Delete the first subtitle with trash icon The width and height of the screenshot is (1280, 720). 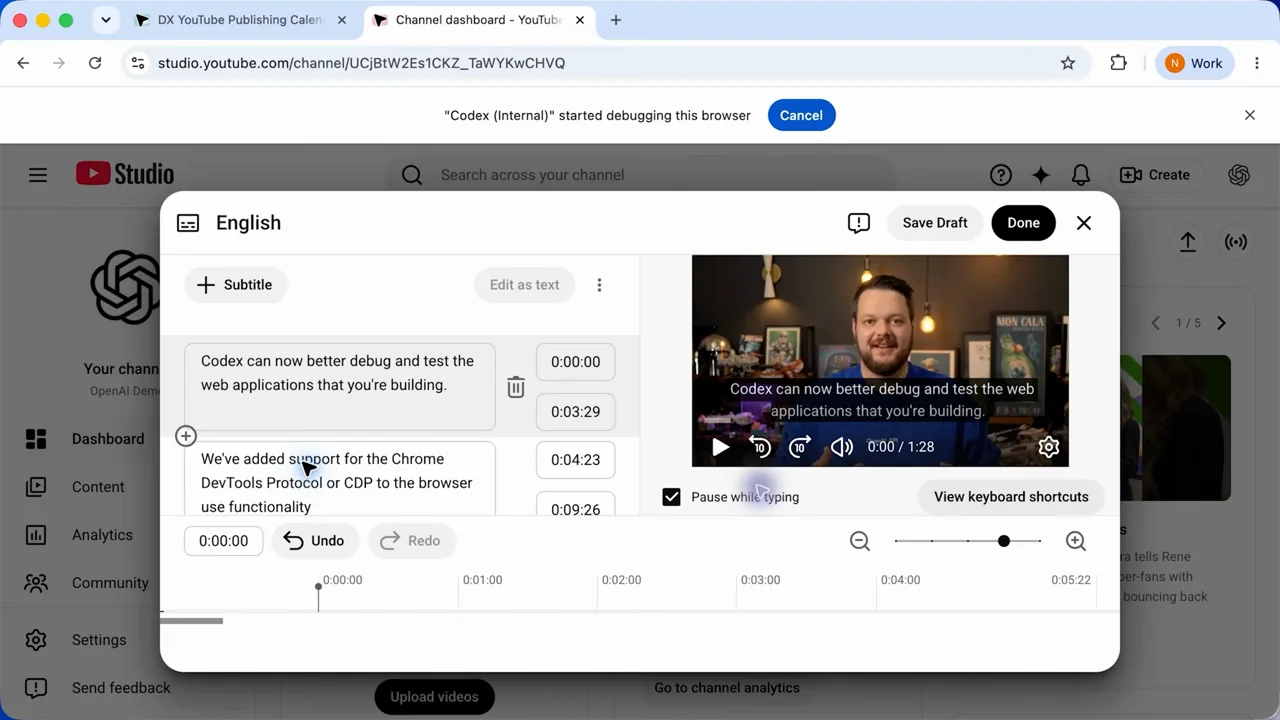(516, 387)
